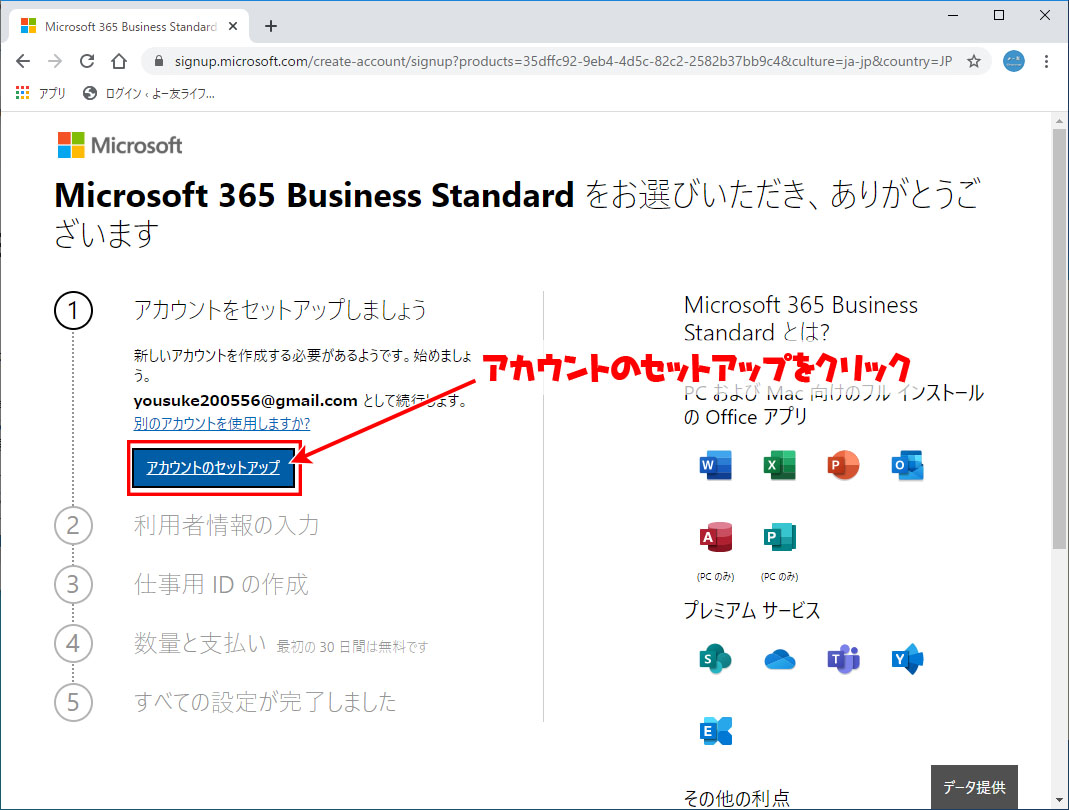Click the page vertical scrollbar
Image resolution: width=1069 pixels, height=810 pixels.
[x=1059, y=339]
